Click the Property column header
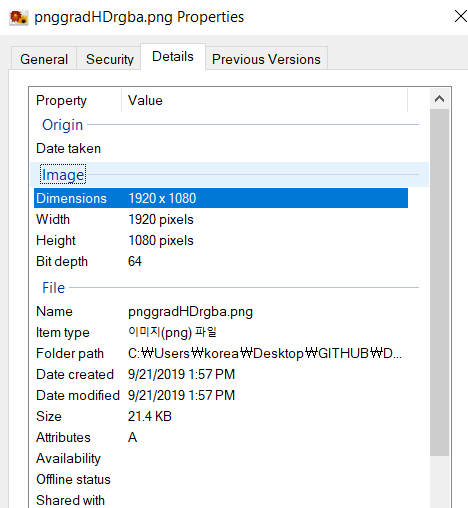This screenshot has width=468, height=508. coord(76,100)
